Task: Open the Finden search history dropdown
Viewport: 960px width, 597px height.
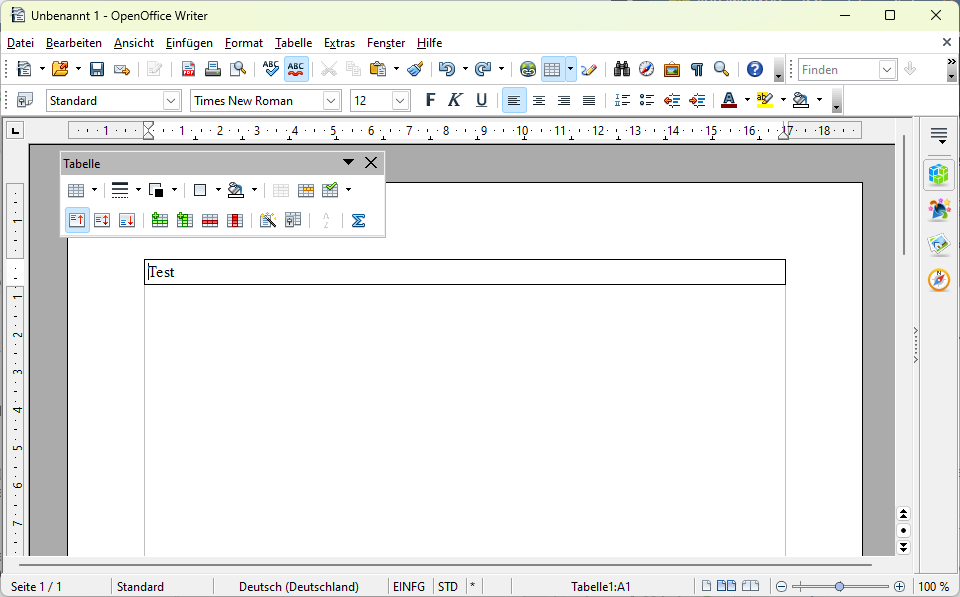Action: click(887, 70)
